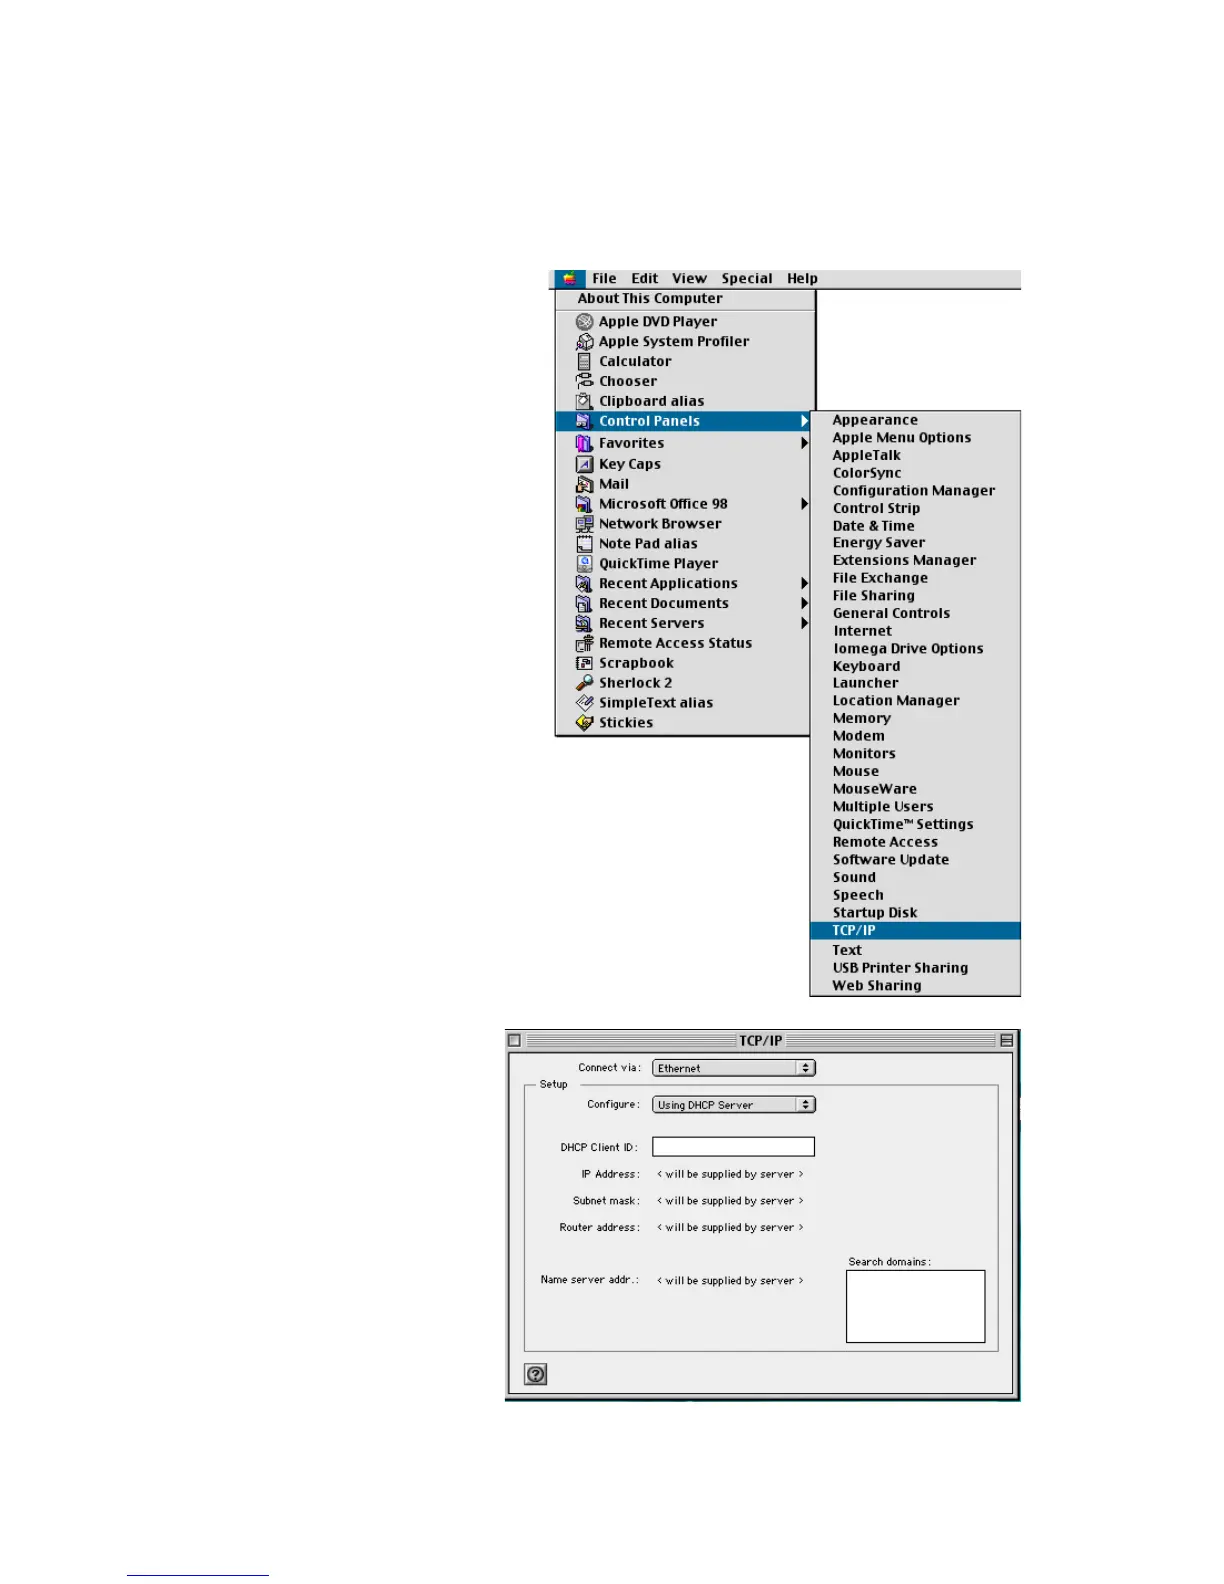This screenshot has width=1224, height=1584.
Task: Click the Recent Documents folder icon
Action: 585,604
